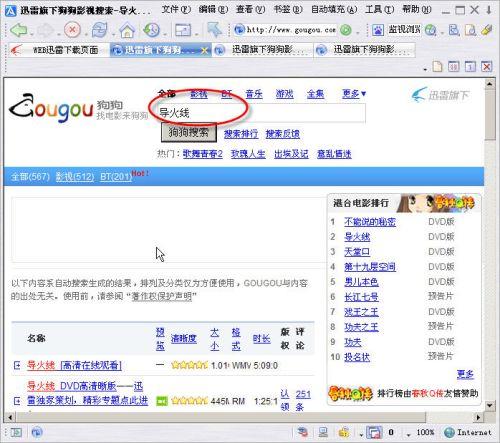Open the 工具(T) menu

[379, 9]
